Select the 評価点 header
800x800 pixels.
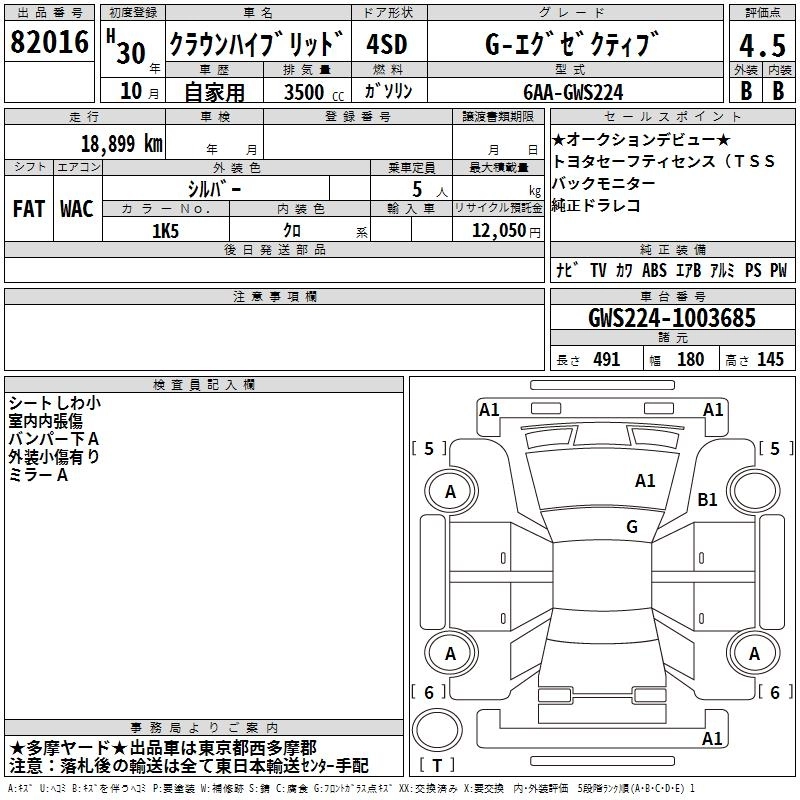(762, 13)
